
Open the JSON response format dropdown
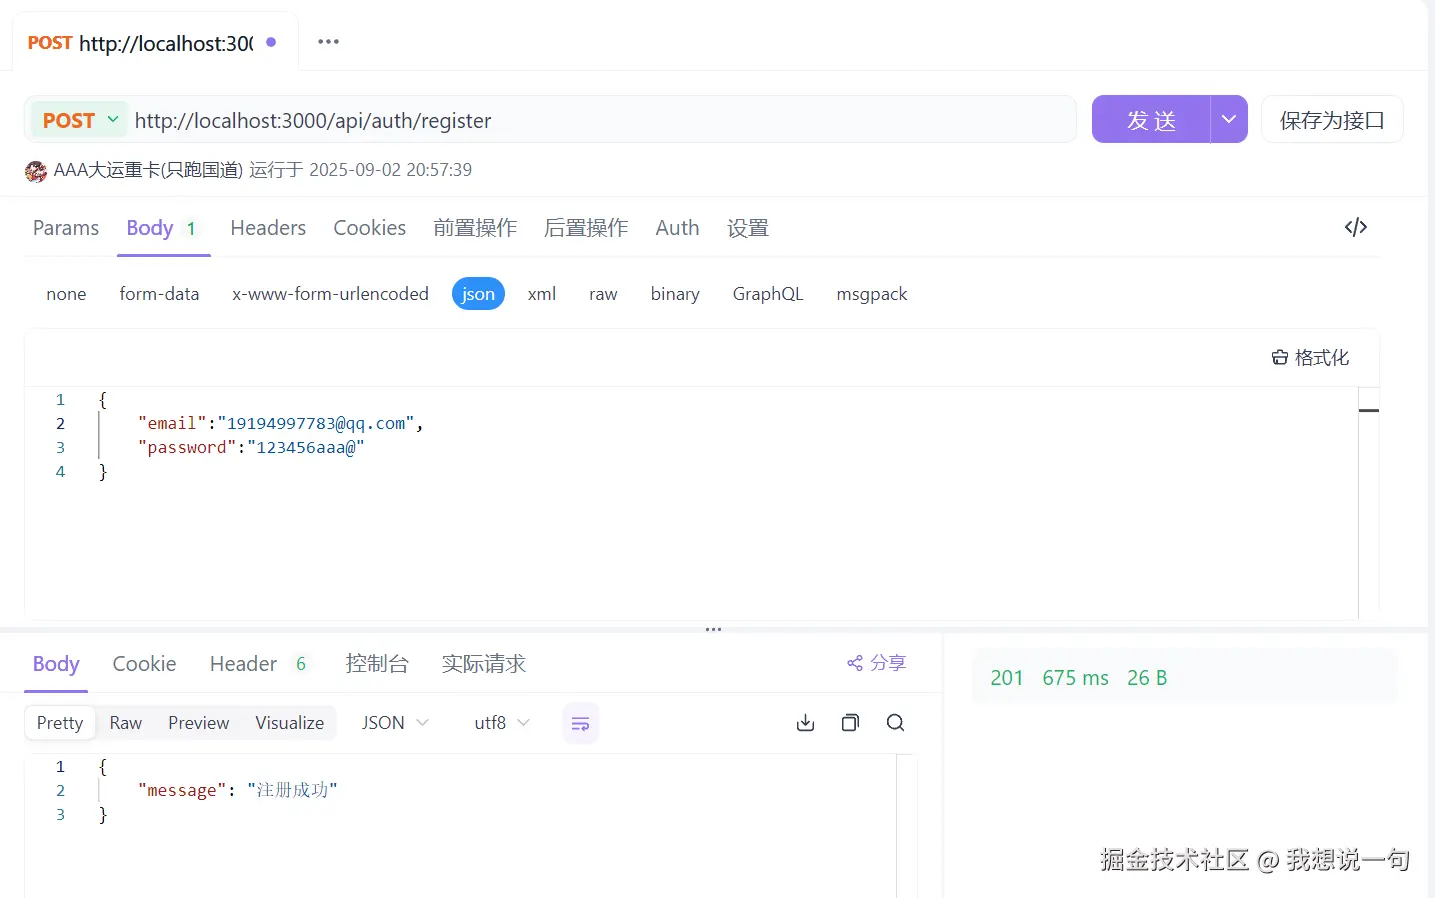395,723
